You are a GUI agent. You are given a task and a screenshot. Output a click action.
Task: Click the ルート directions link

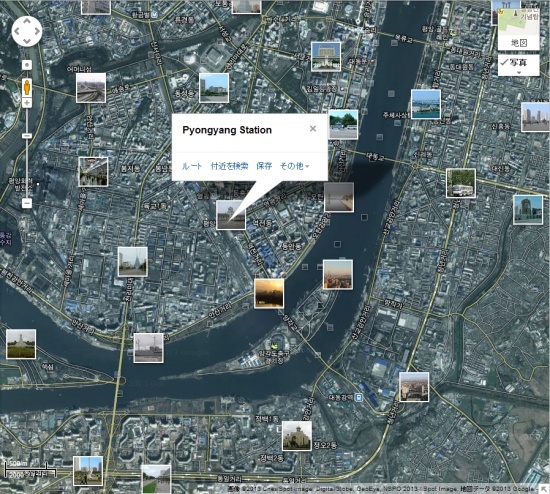point(192,166)
